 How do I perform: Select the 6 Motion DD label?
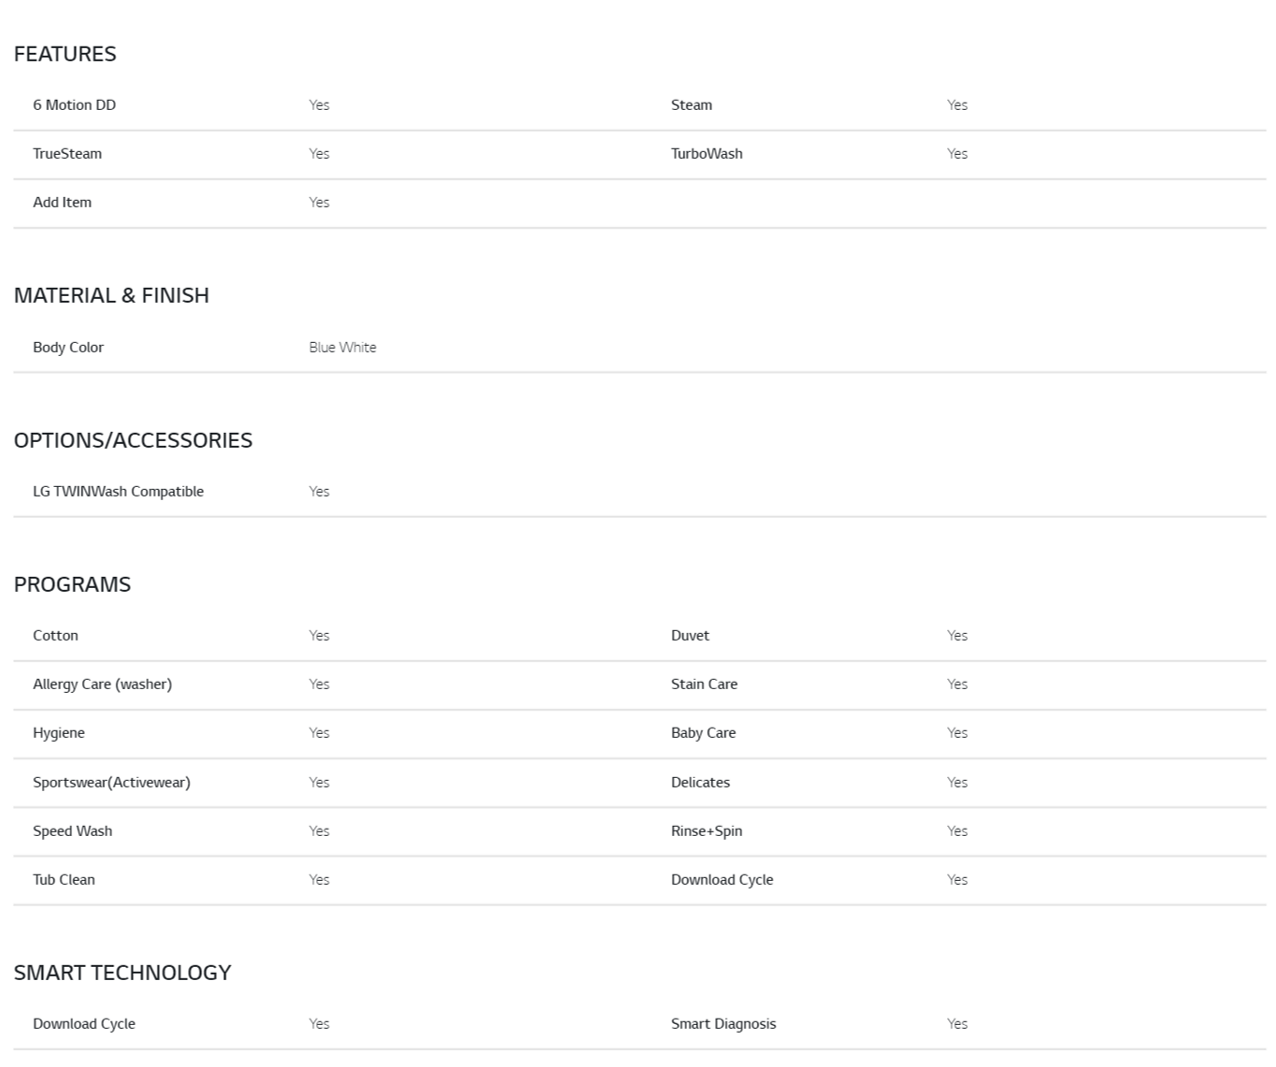point(74,105)
